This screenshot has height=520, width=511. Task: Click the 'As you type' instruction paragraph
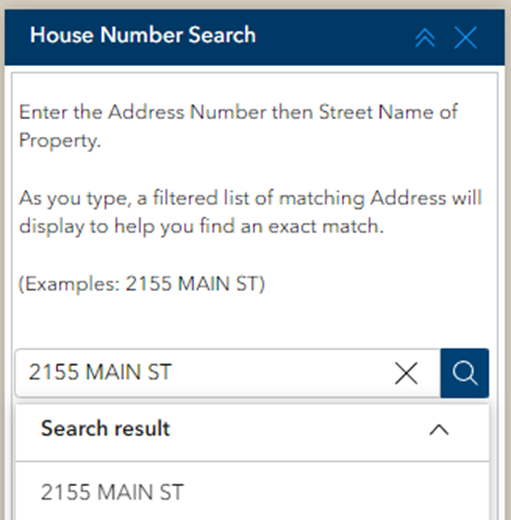(250, 212)
